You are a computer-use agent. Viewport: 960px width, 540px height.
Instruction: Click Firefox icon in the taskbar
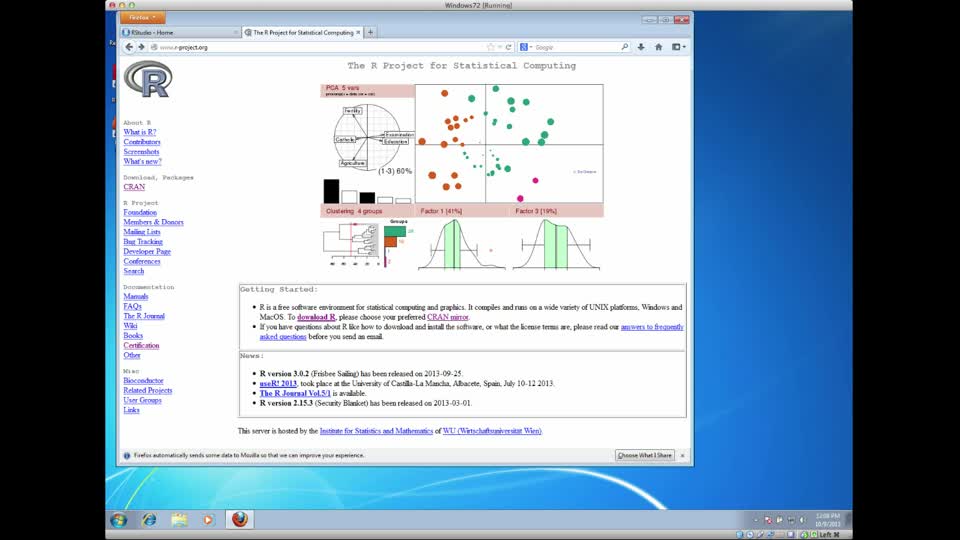coord(239,519)
